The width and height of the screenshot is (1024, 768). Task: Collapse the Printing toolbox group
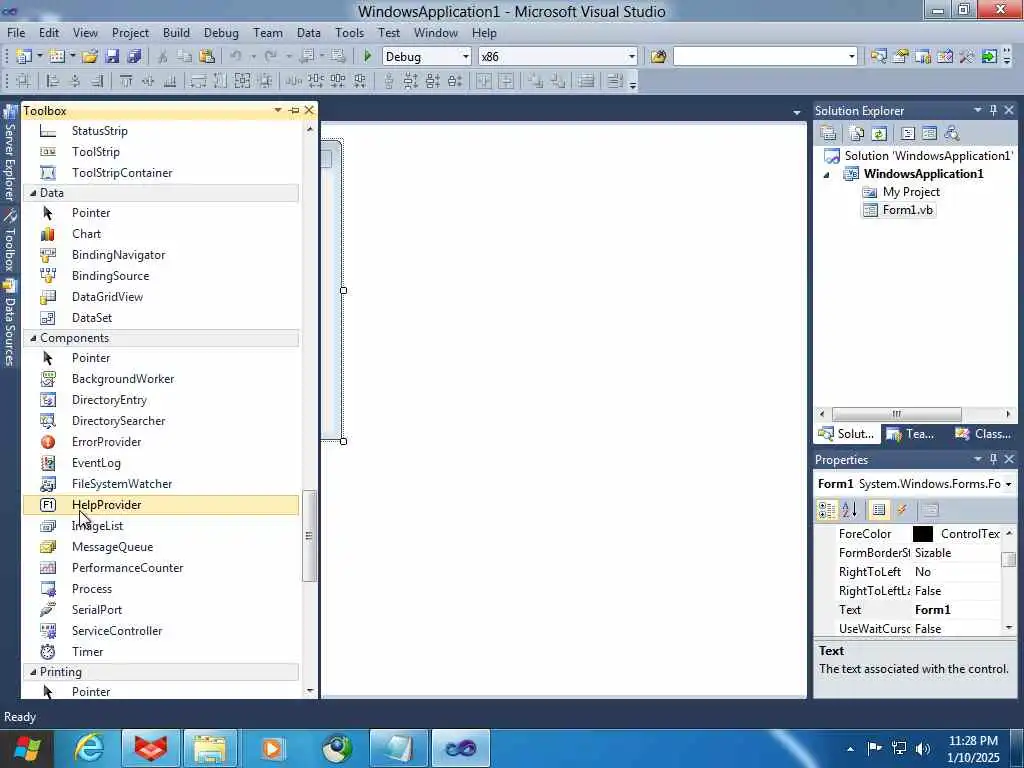pos(33,672)
